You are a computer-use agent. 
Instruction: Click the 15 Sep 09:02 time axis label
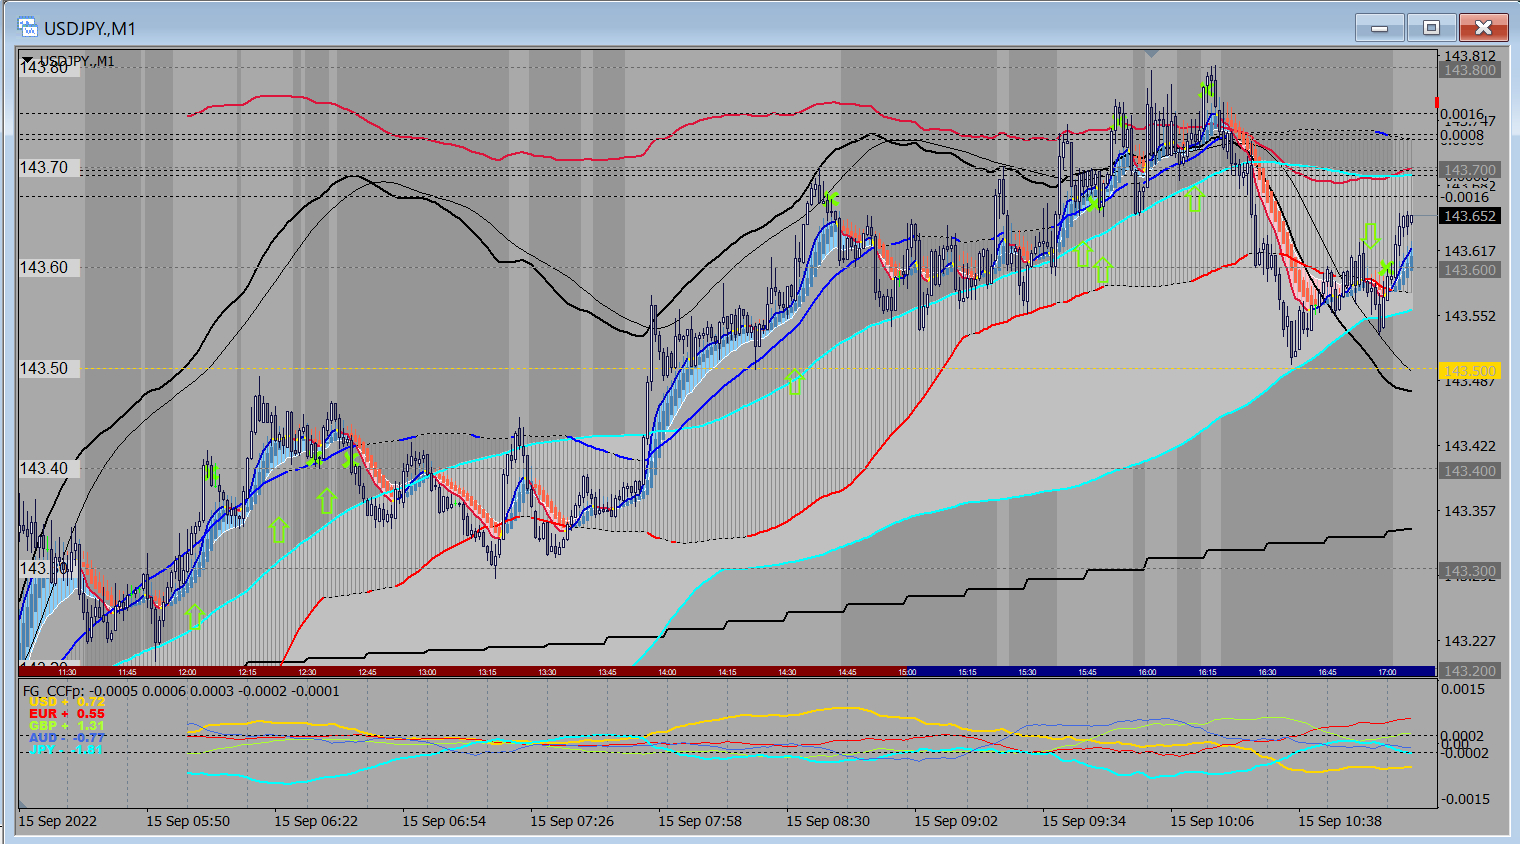pyautogui.click(x=956, y=821)
